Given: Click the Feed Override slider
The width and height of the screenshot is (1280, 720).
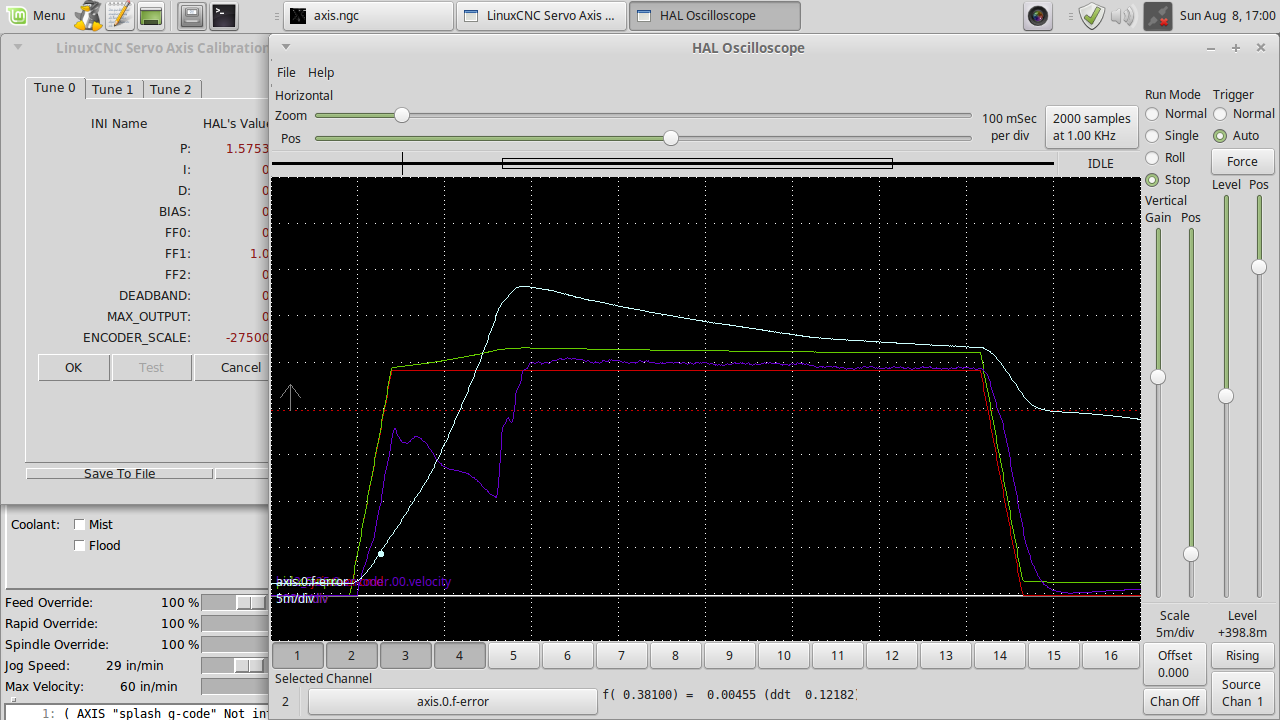Looking at the screenshot, I should coord(236,603).
